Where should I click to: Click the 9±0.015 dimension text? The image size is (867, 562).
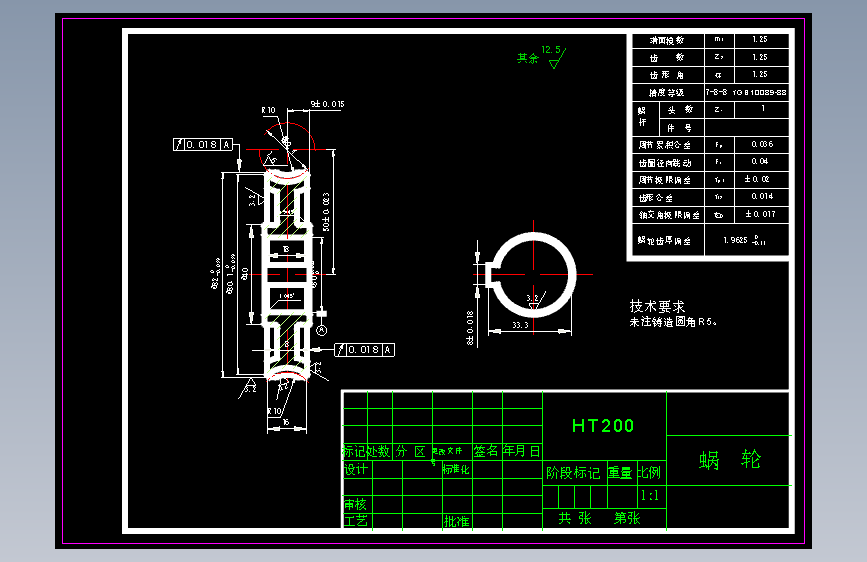[327, 104]
